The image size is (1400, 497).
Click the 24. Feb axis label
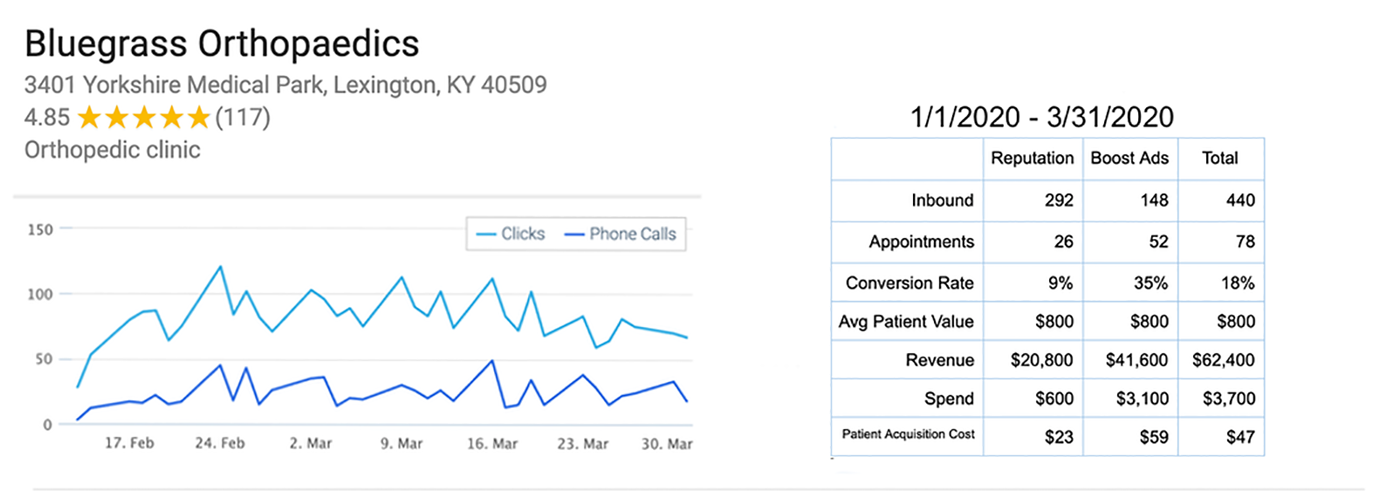[x=220, y=444]
